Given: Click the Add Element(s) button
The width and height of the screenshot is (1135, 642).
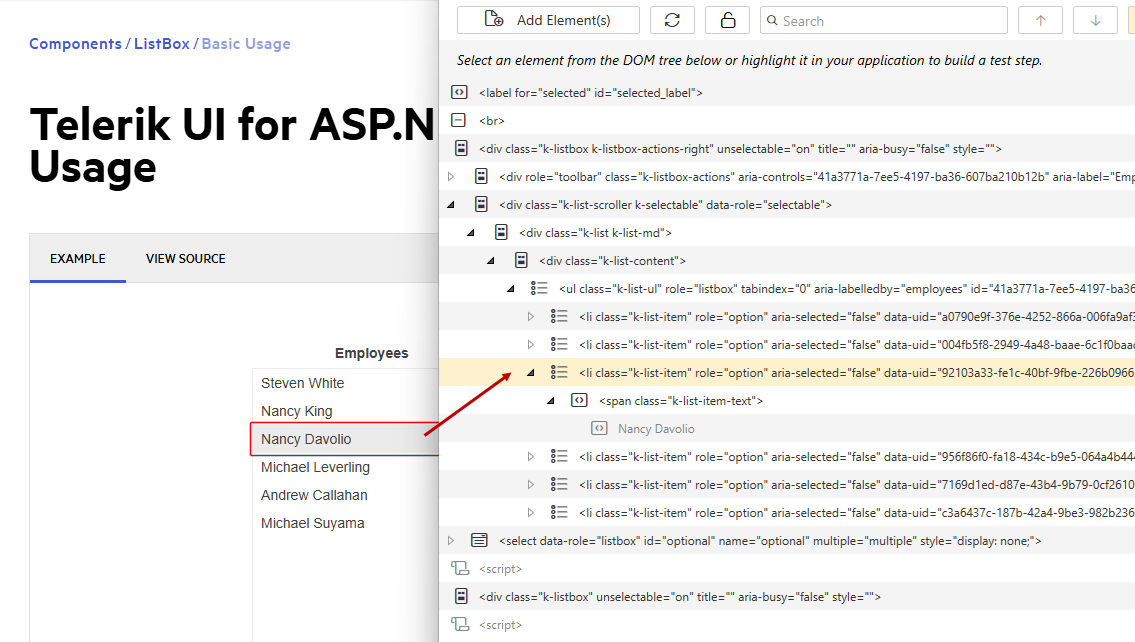Looking at the screenshot, I should tap(548, 21).
